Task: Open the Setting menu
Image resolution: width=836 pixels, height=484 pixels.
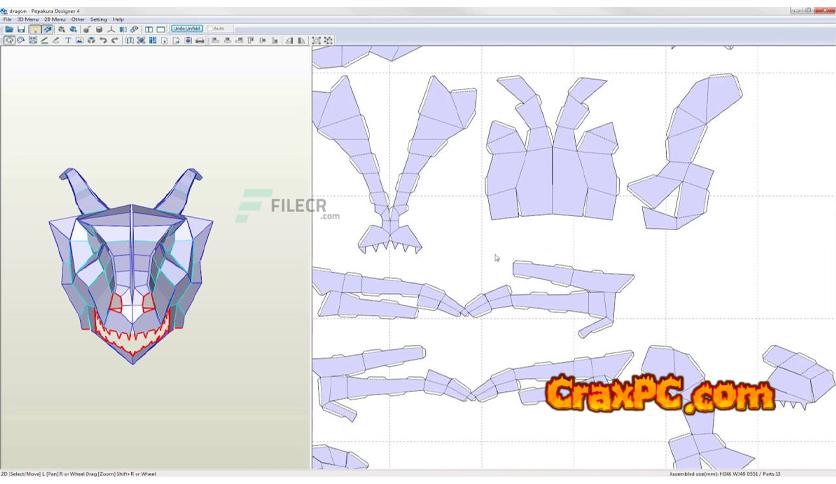Action: [99, 19]
